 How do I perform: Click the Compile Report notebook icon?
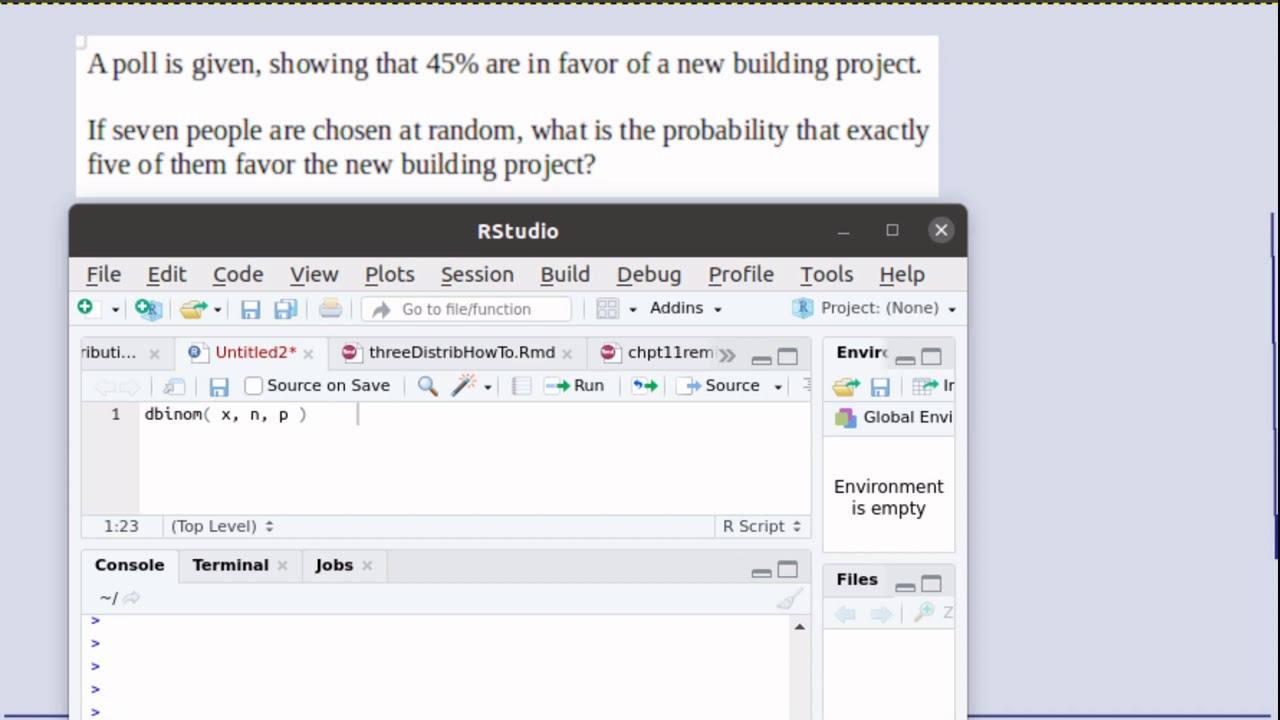click(521, 386)
